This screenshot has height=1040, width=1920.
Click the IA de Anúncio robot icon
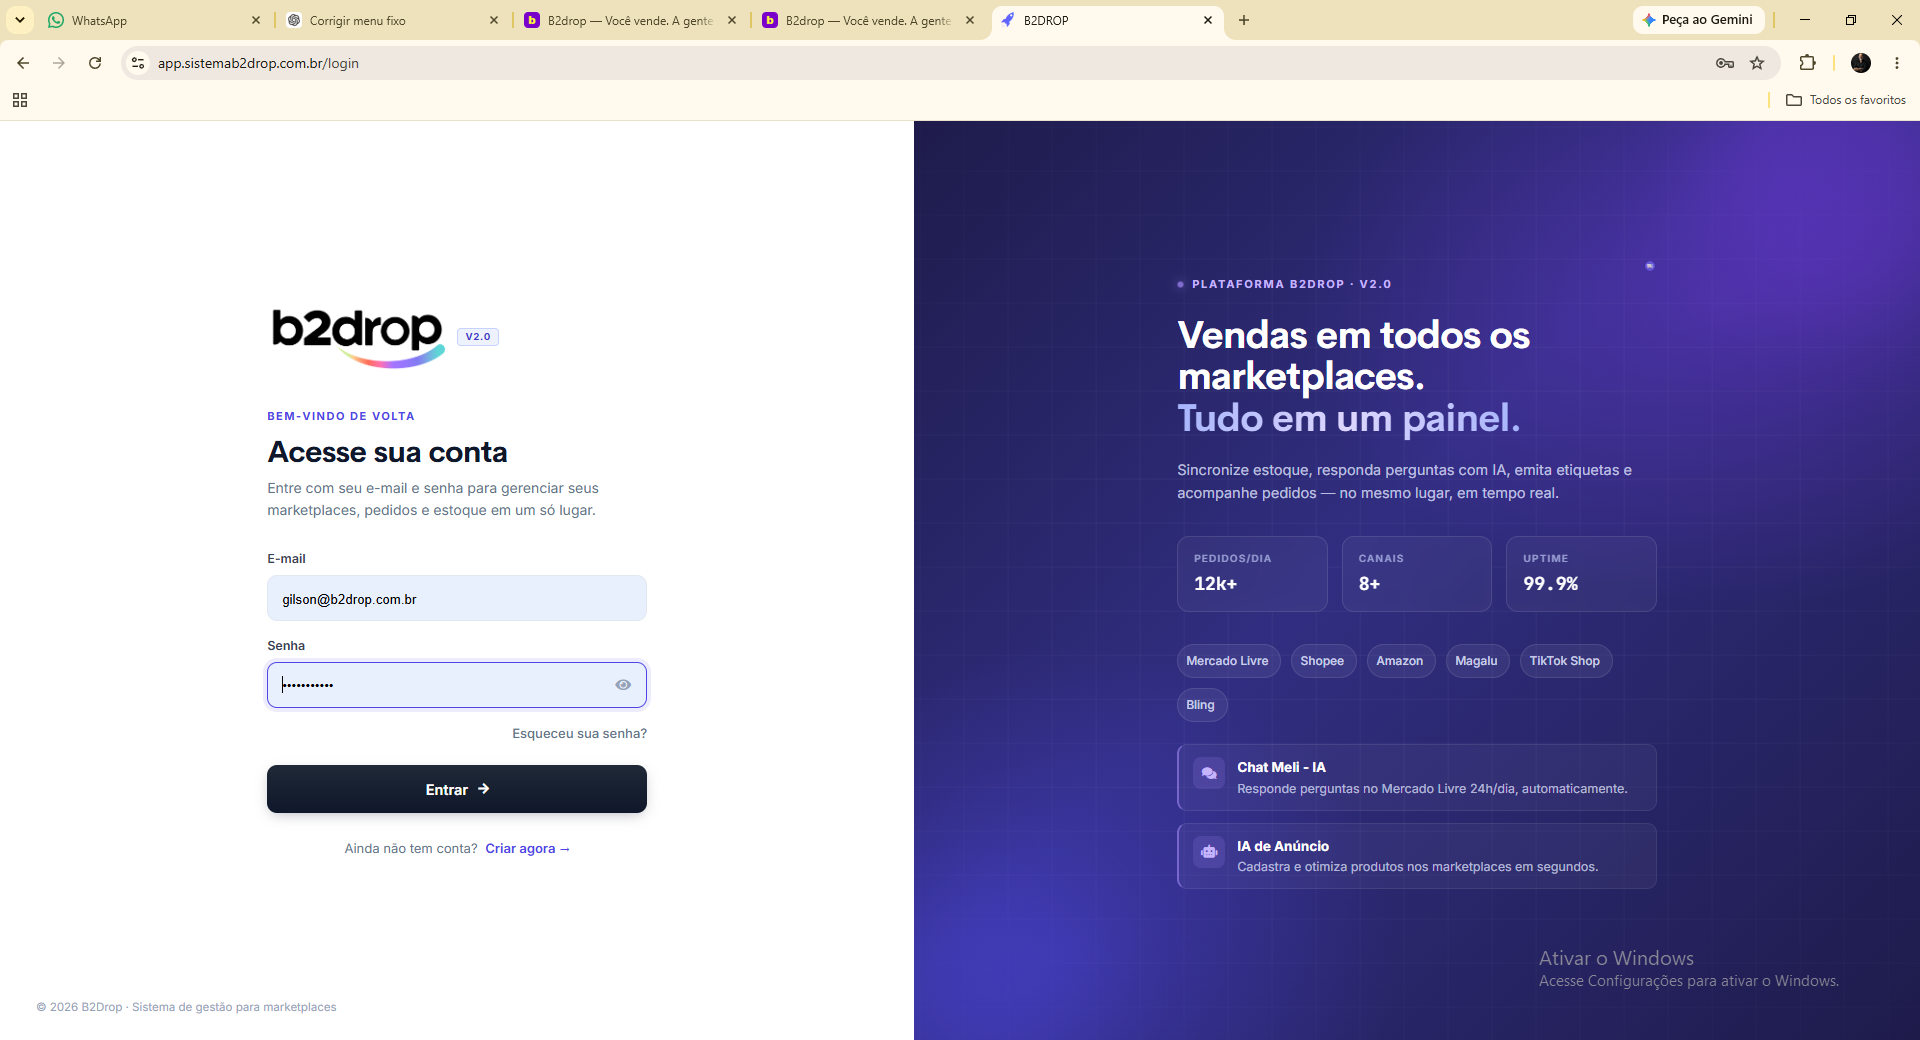(x=1209, y=852)
